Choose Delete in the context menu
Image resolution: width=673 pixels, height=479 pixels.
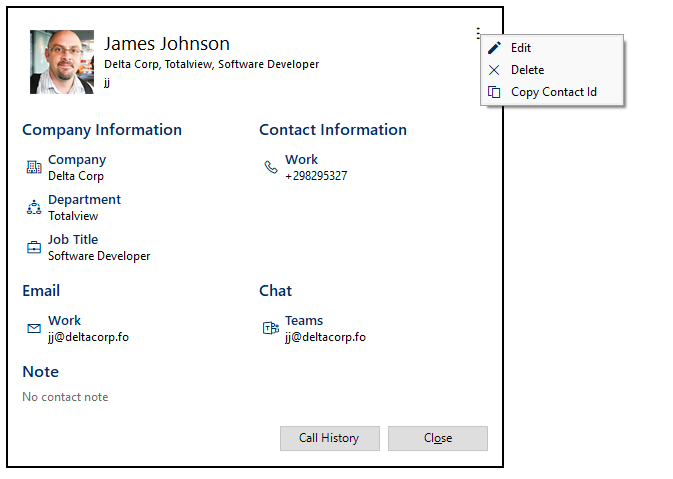tap(552, 70)
